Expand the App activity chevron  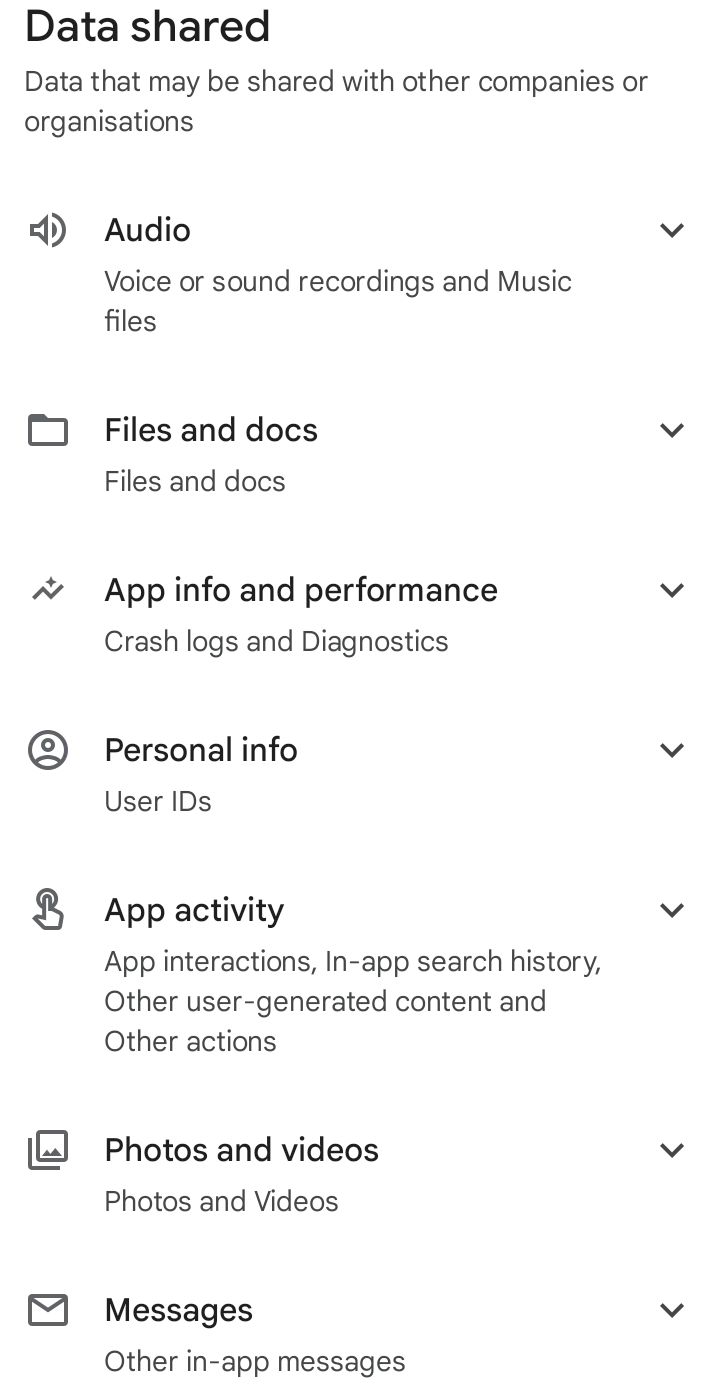point(672,910)
